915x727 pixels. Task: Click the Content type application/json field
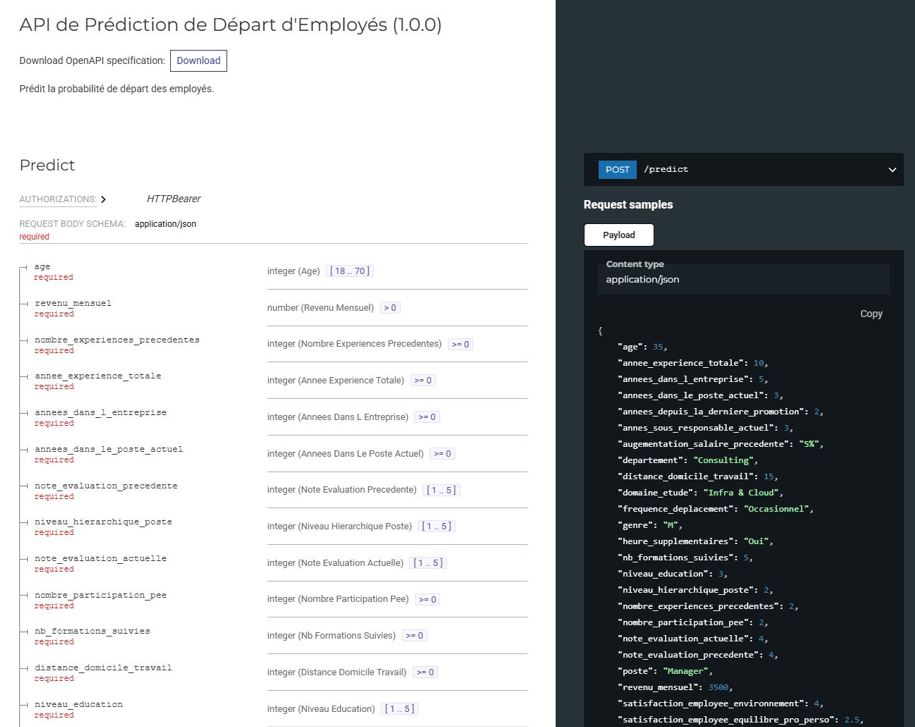tap(743, 279)
